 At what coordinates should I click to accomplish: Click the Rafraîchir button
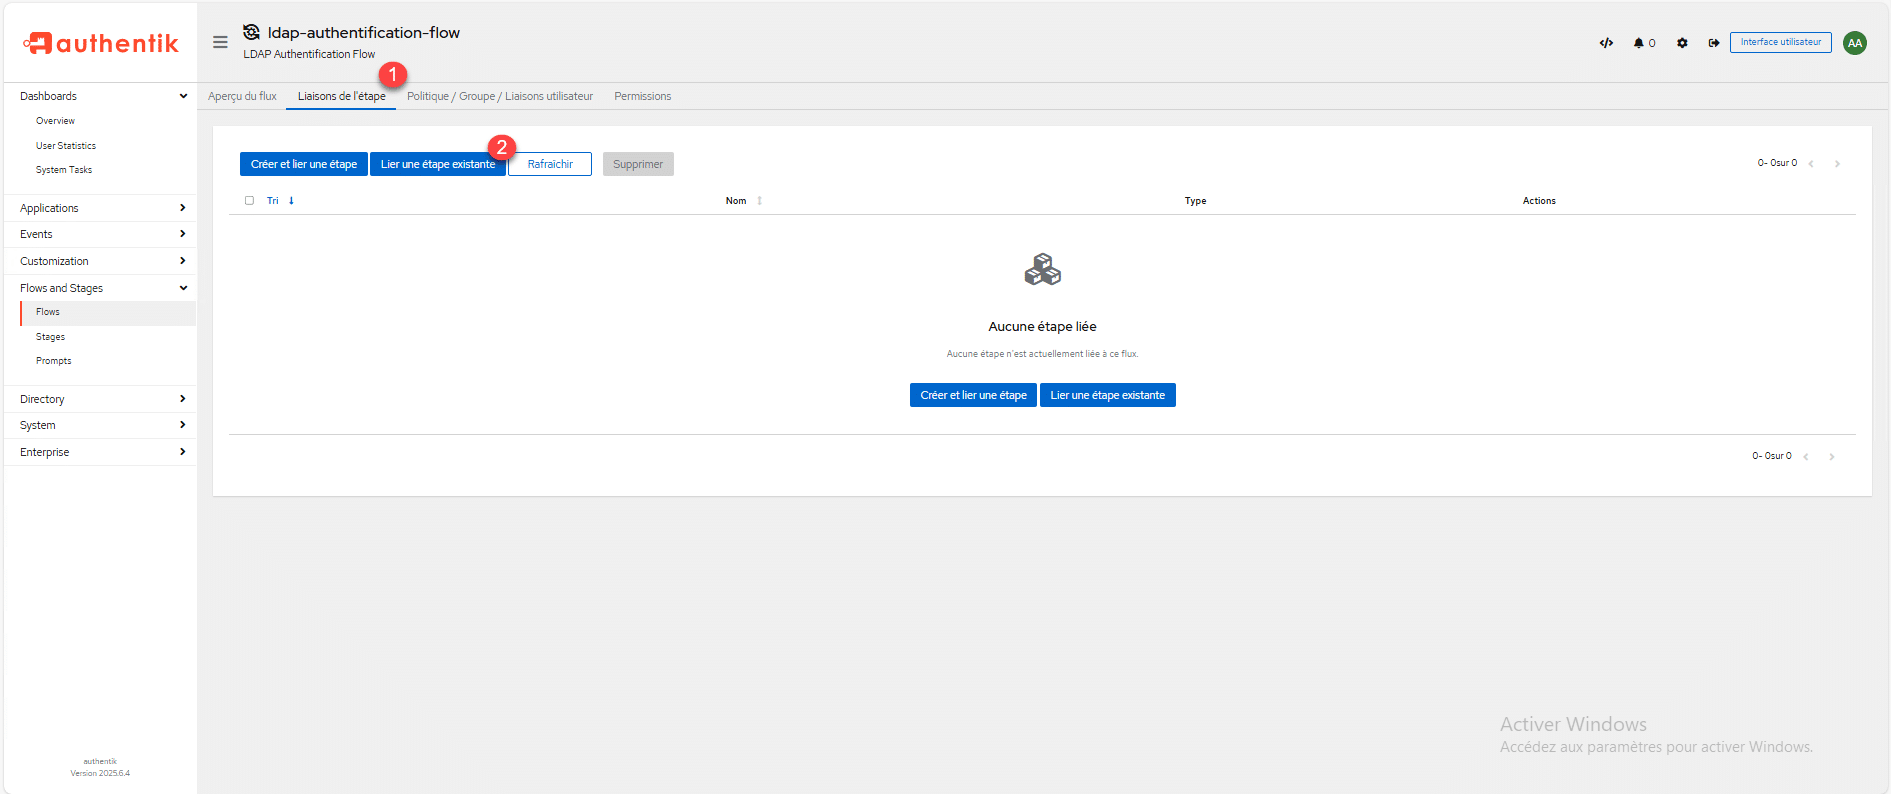pos(550,164)
